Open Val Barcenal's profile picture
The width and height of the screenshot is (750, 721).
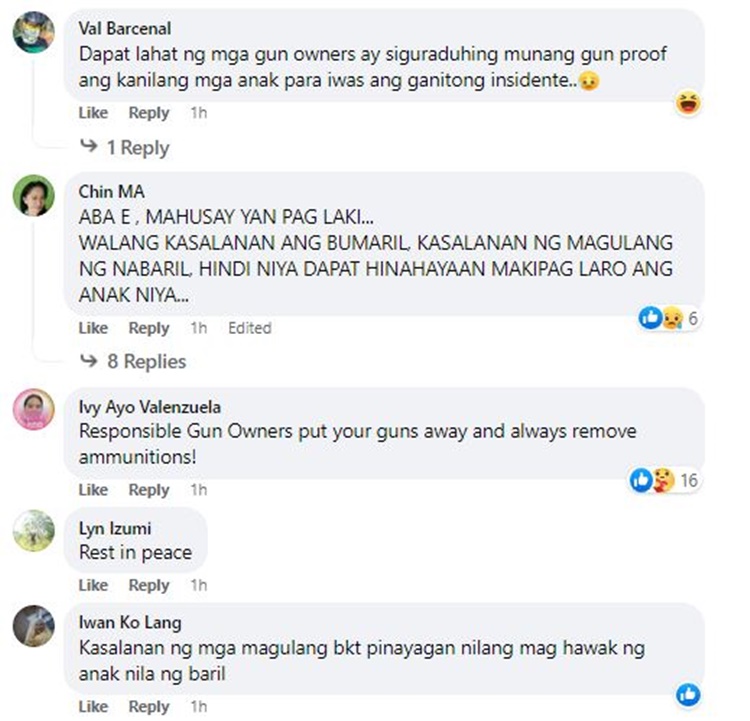pyautogui.click(x=33, y=32)
